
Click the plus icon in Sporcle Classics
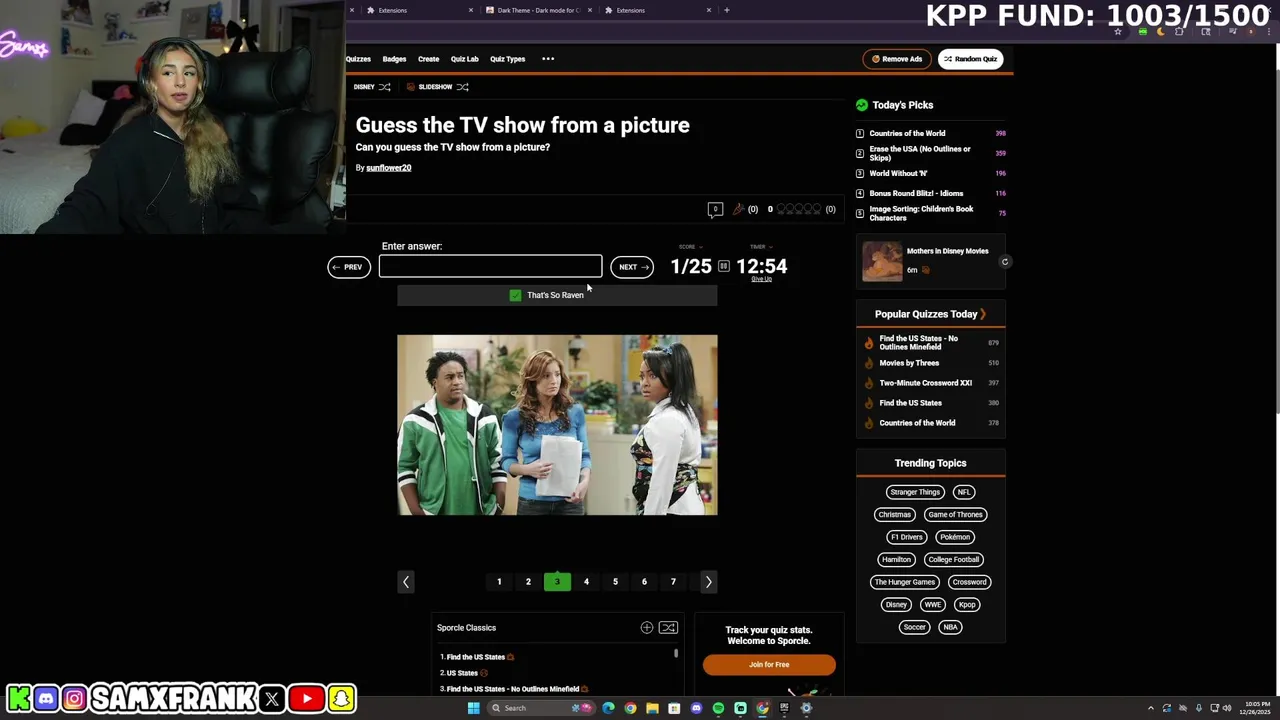pos(647,628)
